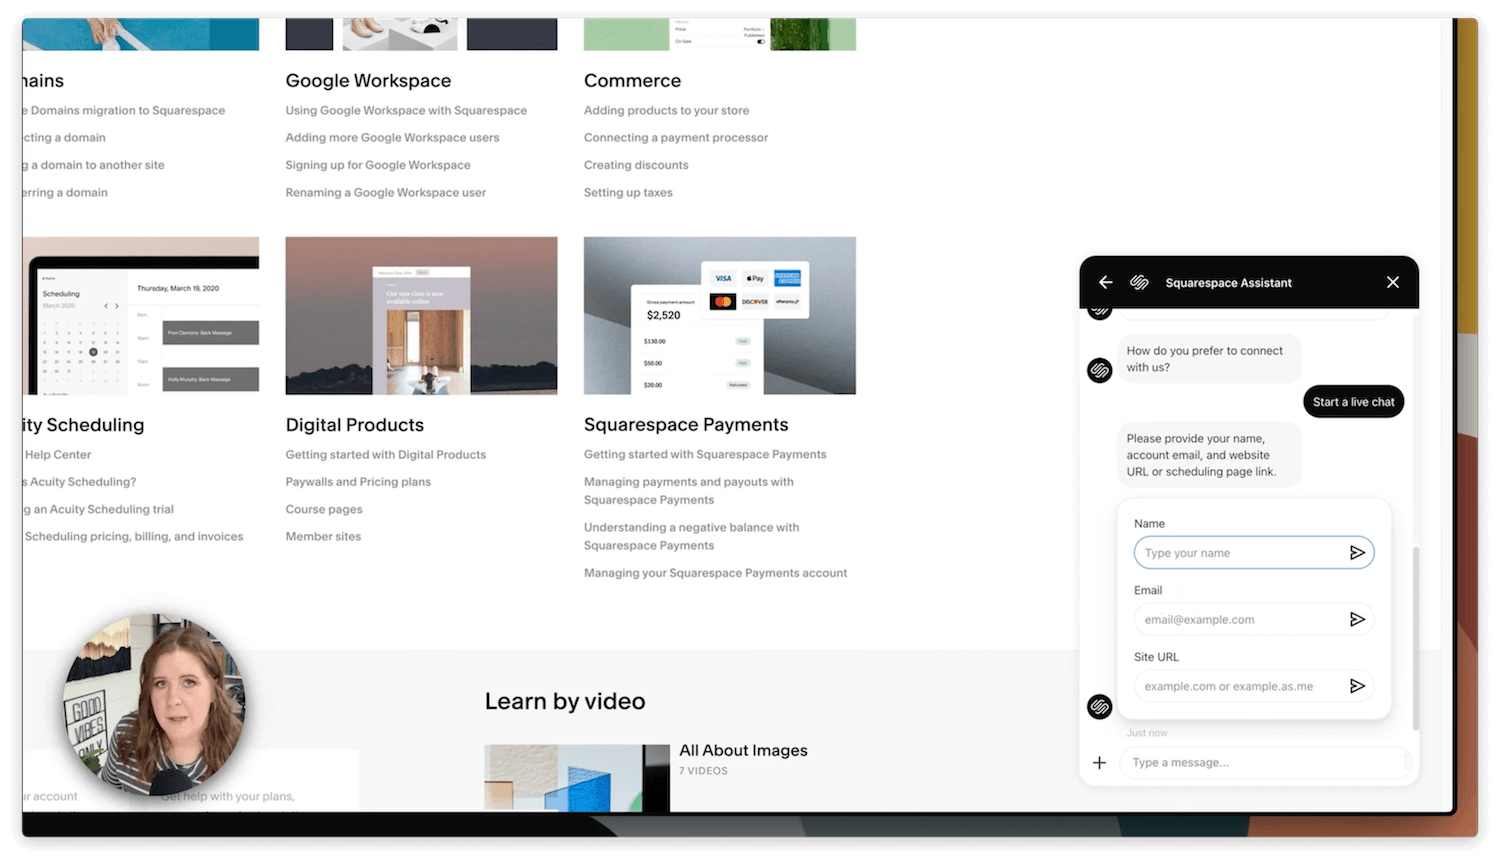Open Course pages link
This screenshot has width=1500, height=863.
point(324,510)
